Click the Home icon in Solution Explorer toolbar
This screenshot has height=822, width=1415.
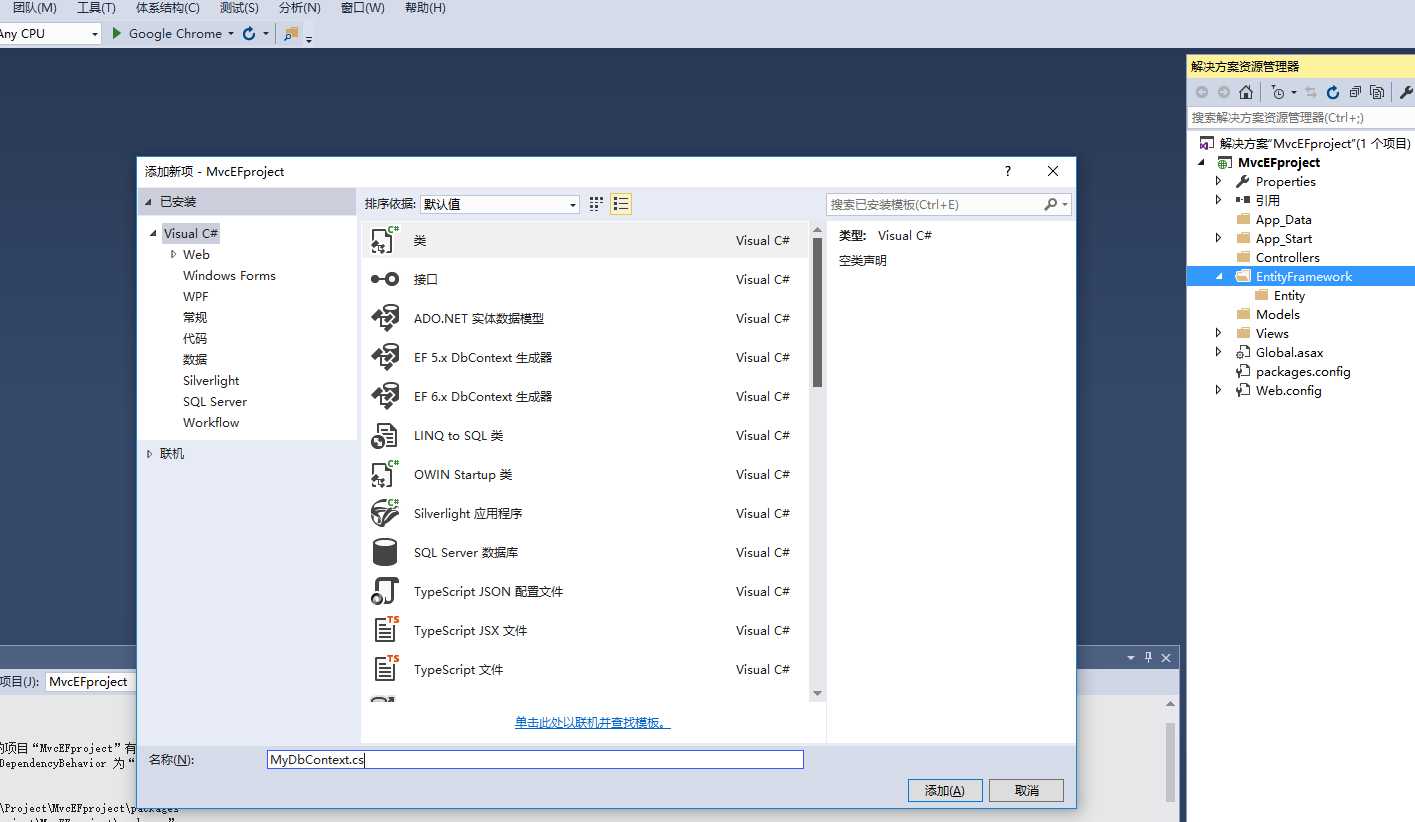click(1245, 92)
